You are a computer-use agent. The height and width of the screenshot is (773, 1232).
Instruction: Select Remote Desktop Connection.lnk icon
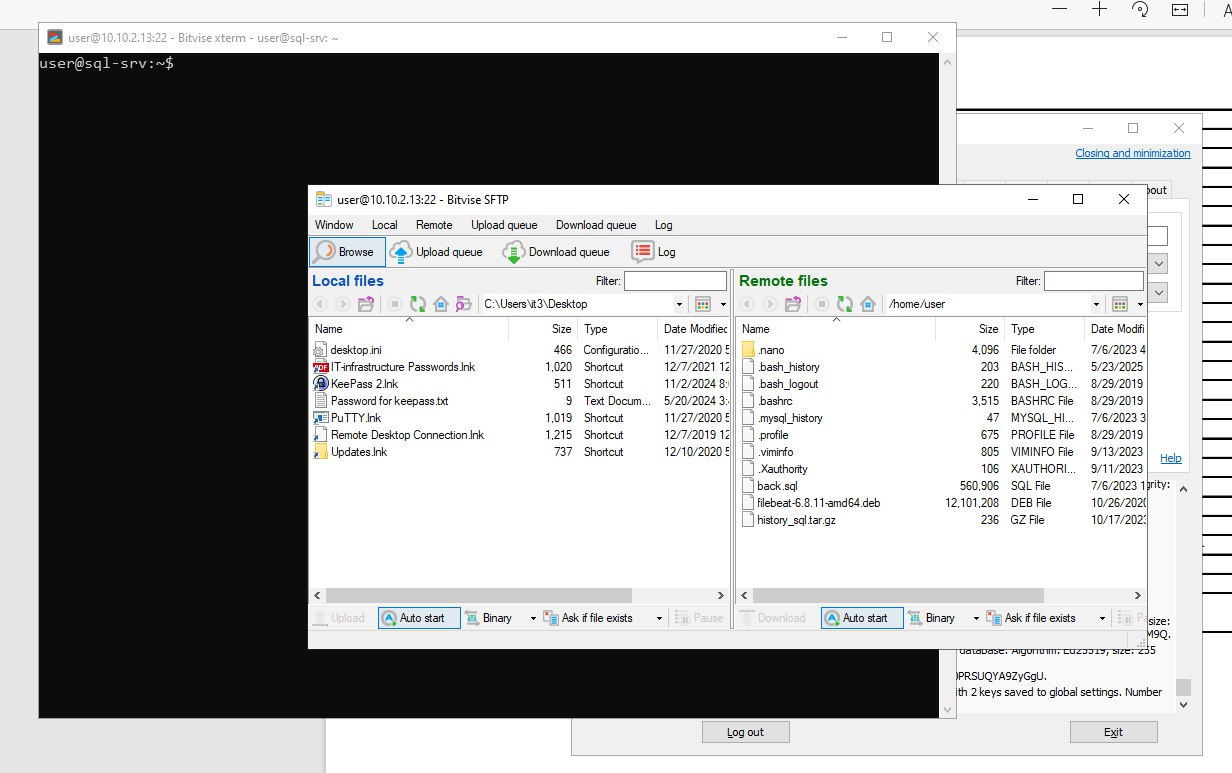point(321,435)
